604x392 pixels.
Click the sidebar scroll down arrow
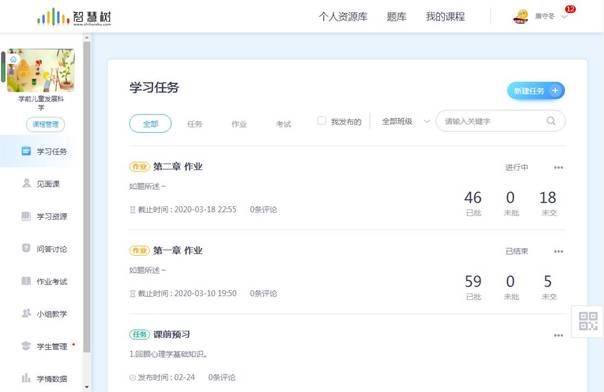(x=87, y=387)
